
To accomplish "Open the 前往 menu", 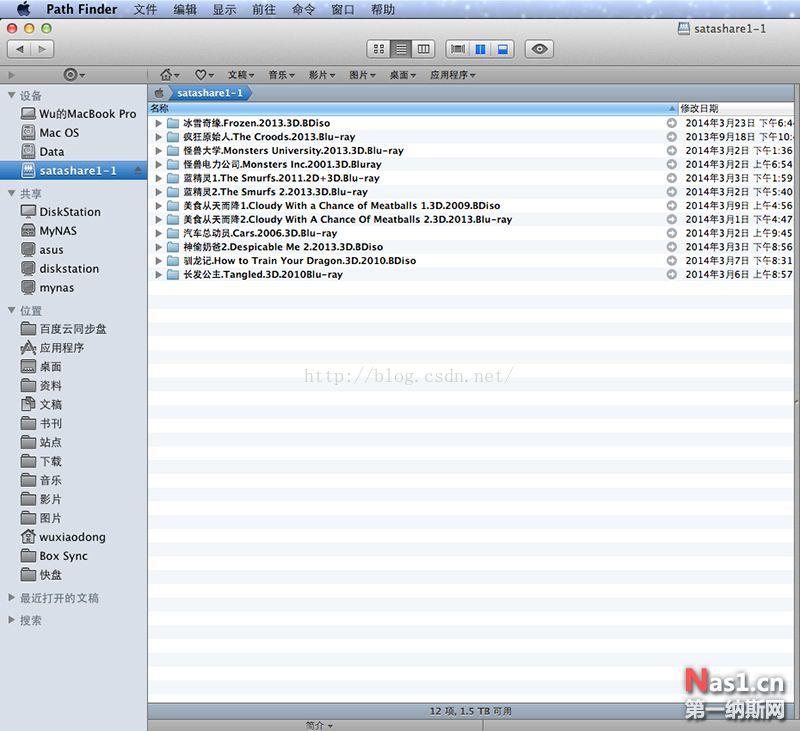I will 264,9.
